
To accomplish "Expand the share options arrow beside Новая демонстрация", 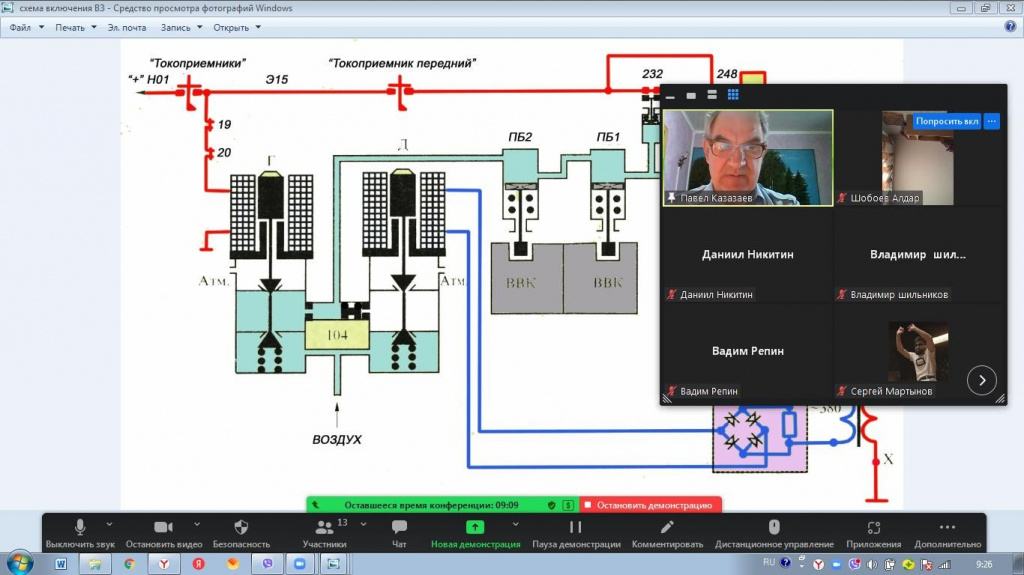I will tap(515, 524).
